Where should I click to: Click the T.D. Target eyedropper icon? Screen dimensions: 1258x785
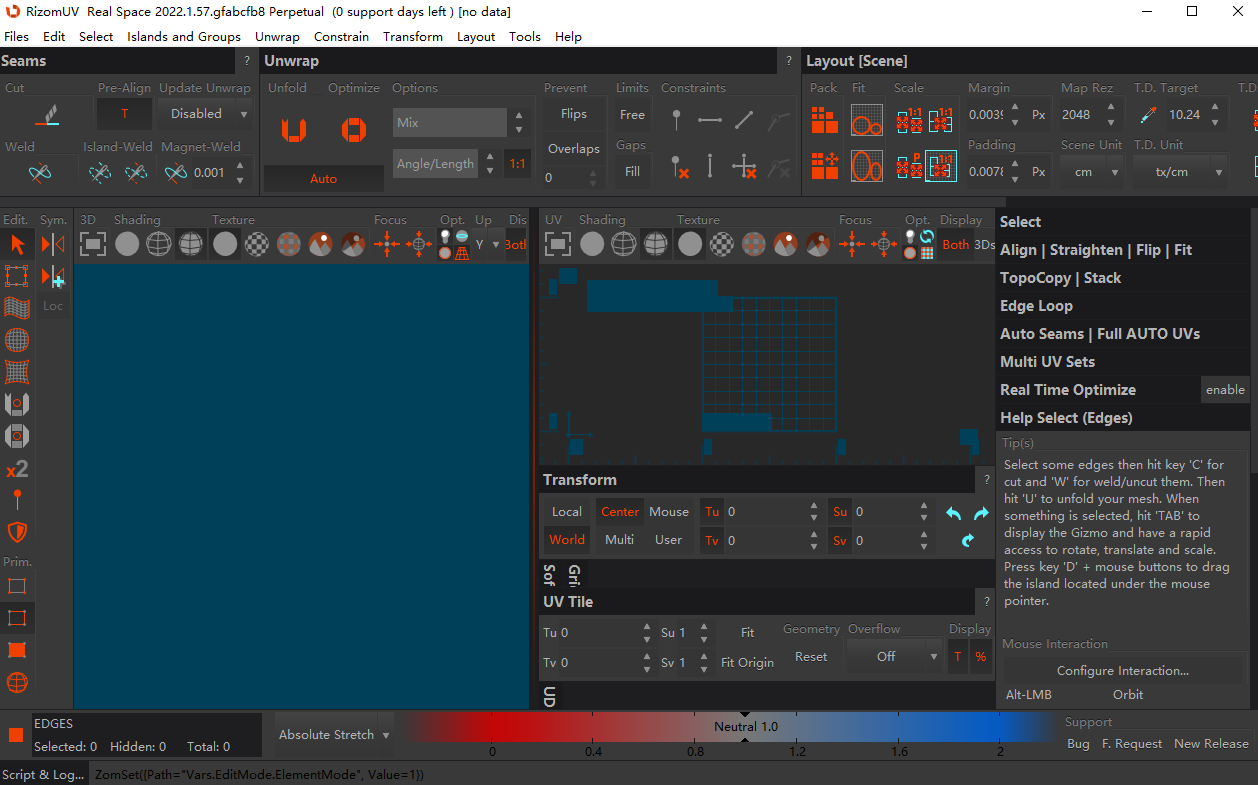(x=1148, y=115)
